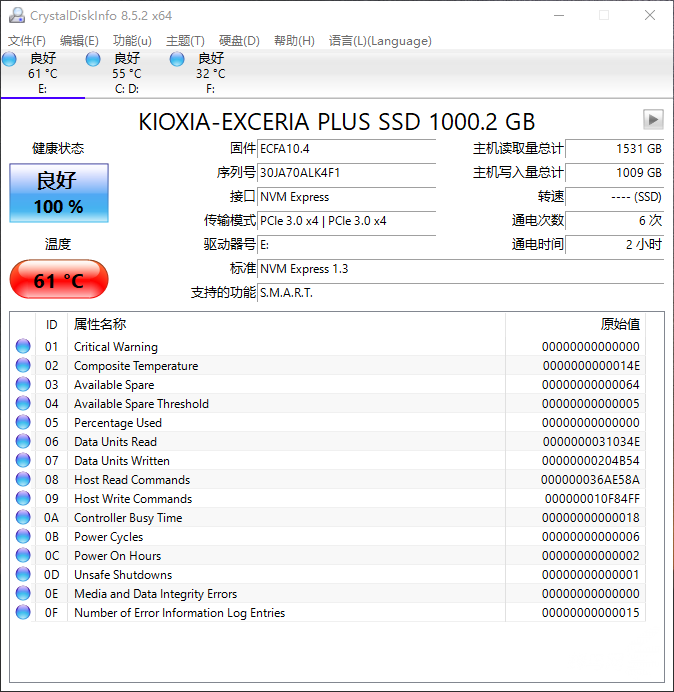Select the E: drive tab at 61 °C
Viewport: 674px width, 692px height.
click(42, 73)
